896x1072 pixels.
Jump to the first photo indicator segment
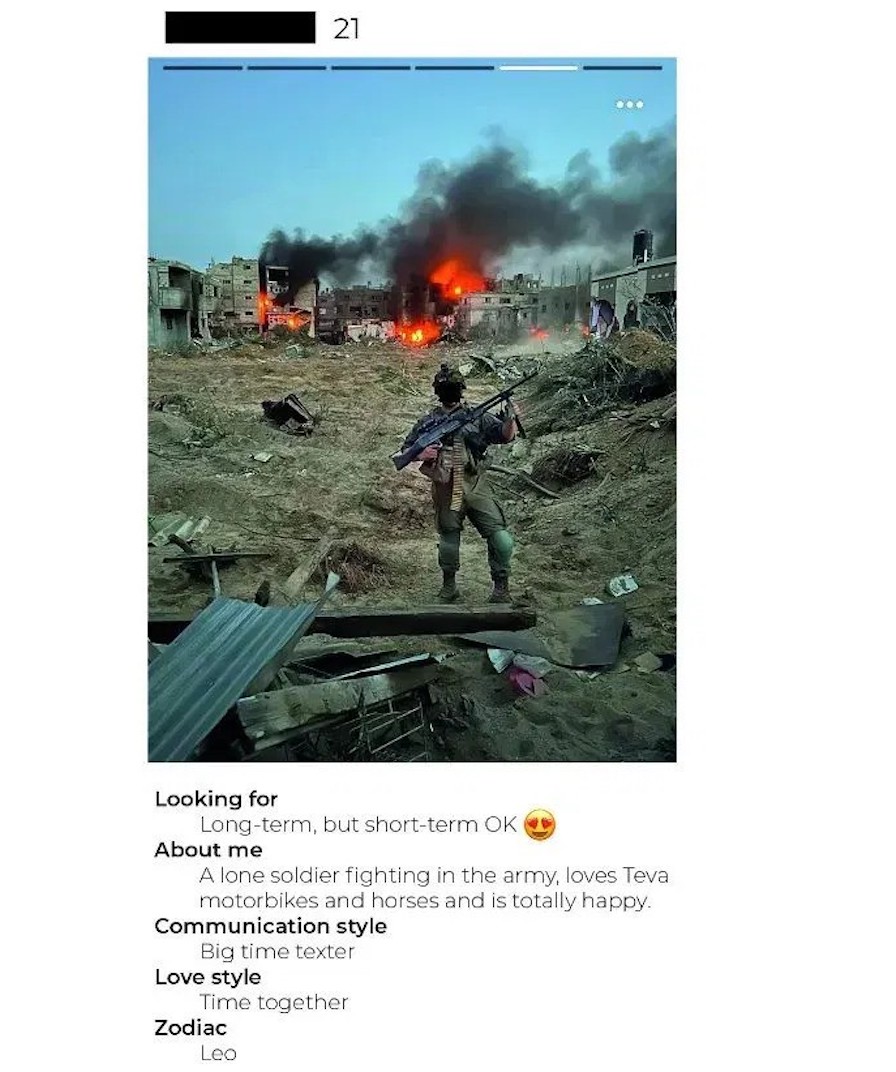click(202, 68)
